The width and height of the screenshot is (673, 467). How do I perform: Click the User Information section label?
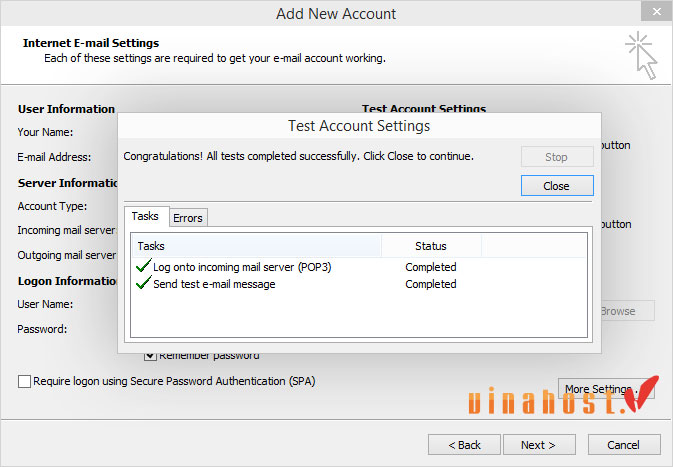(67, 109)
